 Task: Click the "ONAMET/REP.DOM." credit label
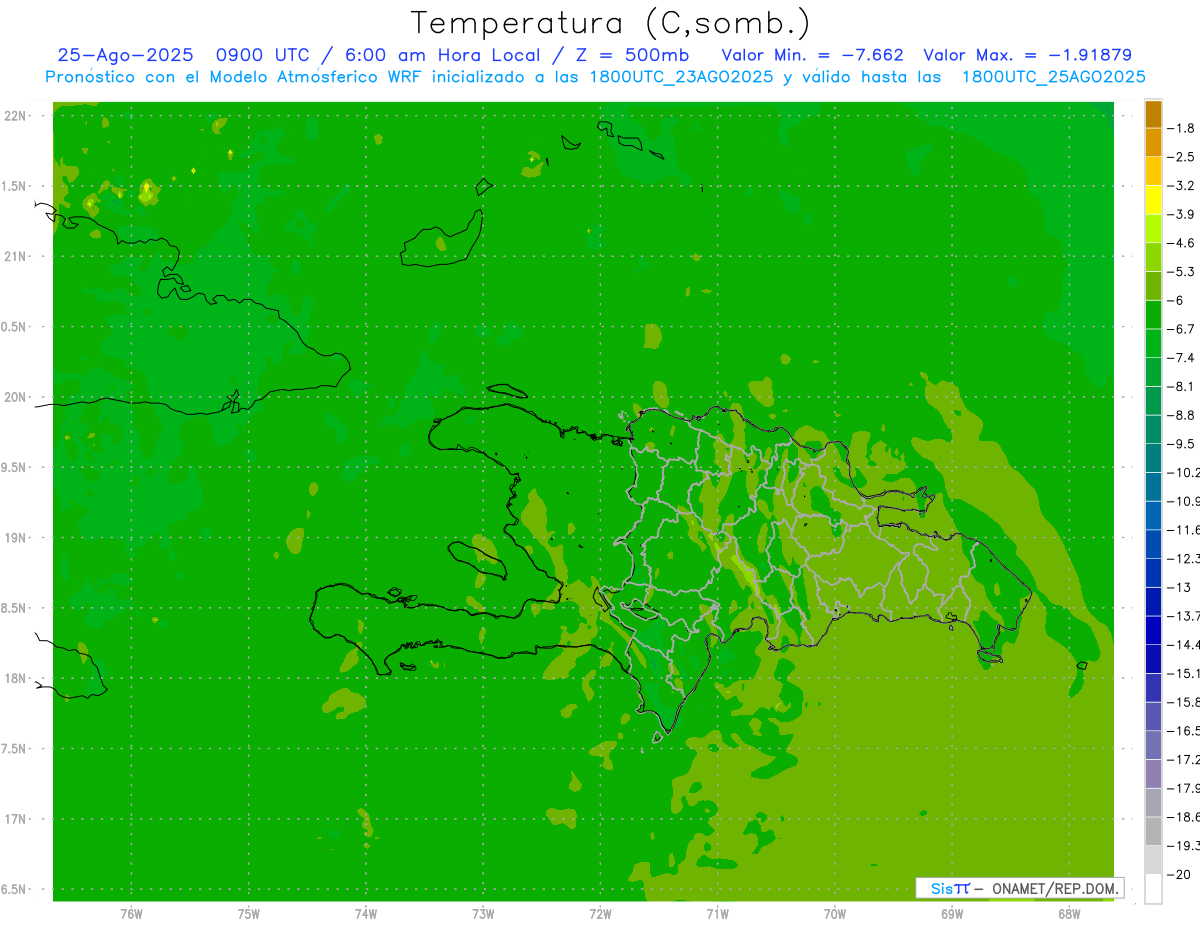[x=1056, y=888]
